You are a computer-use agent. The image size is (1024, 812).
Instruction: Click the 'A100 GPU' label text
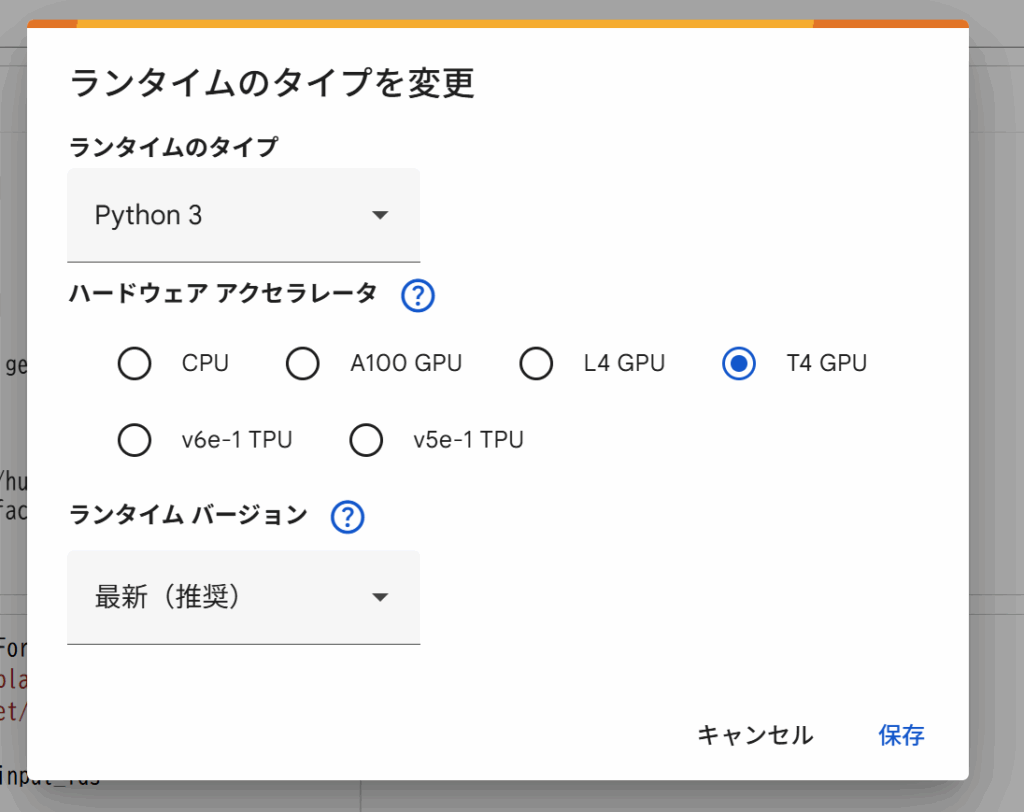[x=406, y=364]
